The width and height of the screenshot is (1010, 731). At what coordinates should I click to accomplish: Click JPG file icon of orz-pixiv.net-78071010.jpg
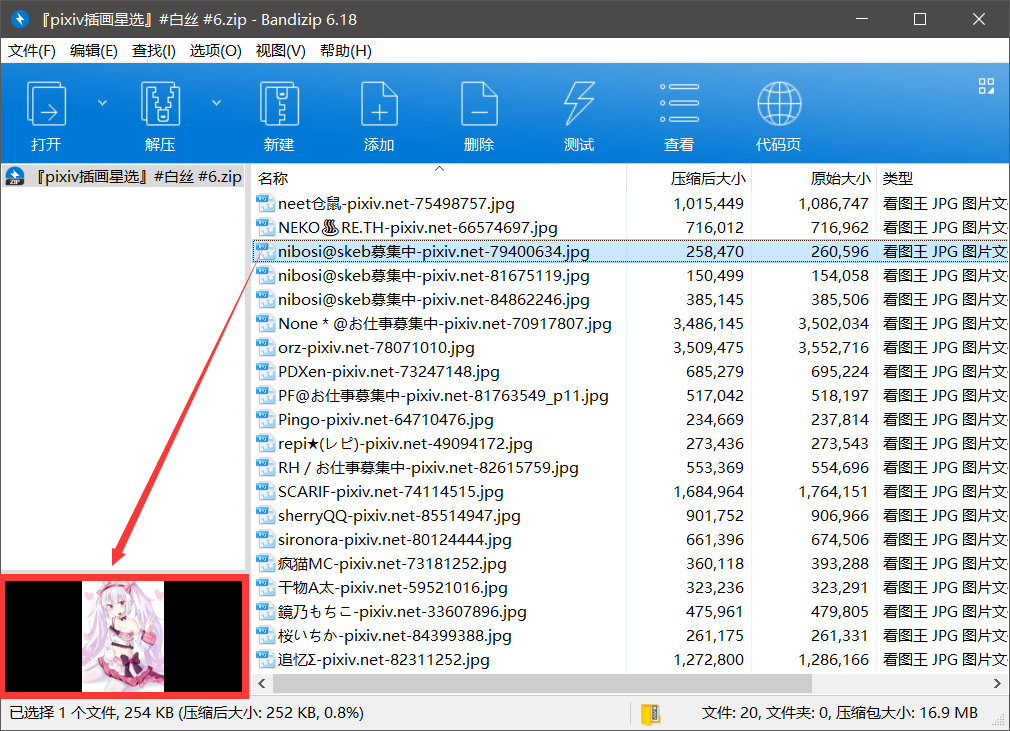[x=265, y=347]
